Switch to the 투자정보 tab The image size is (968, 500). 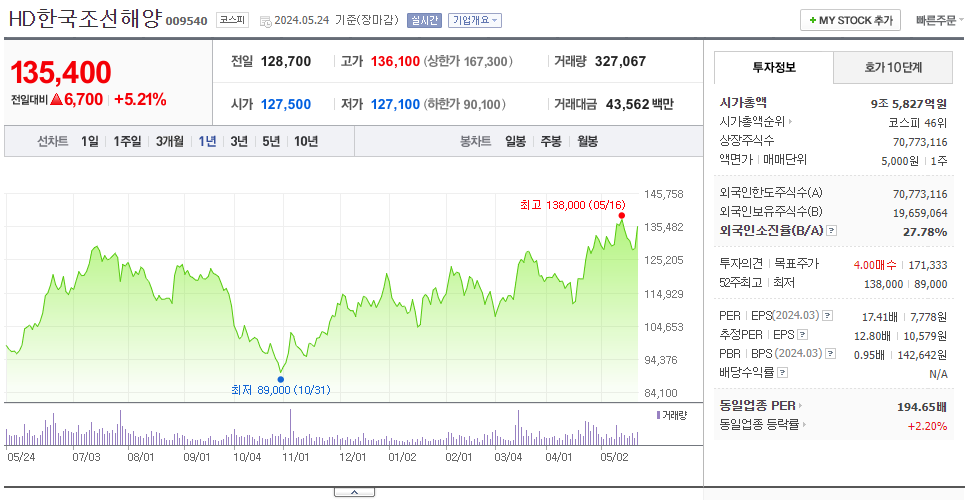point(774,67)
